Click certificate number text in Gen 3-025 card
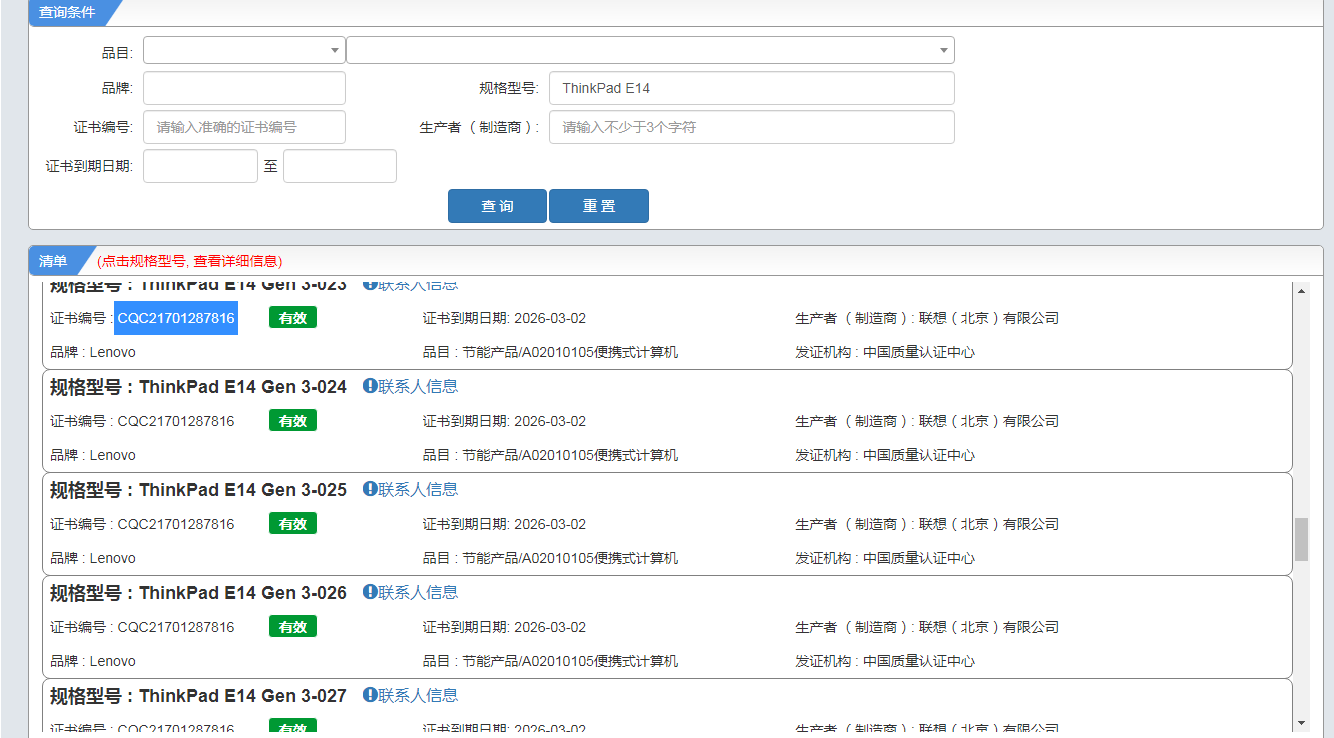 click(x=176, y=524)
